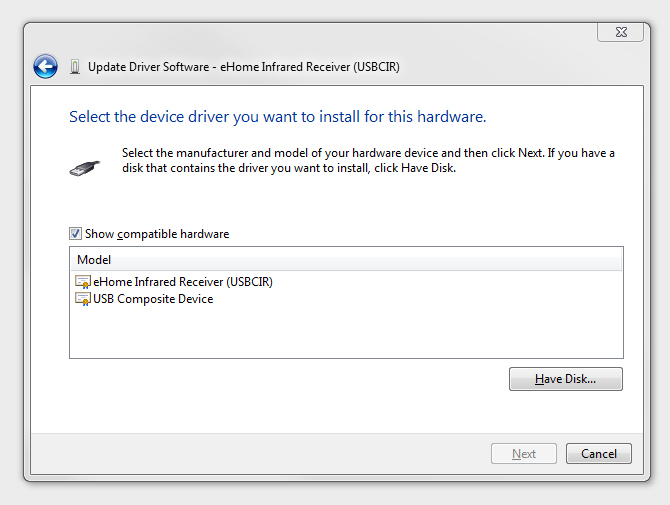Click the Model column header
670x505 pixels.
(346, 259)
